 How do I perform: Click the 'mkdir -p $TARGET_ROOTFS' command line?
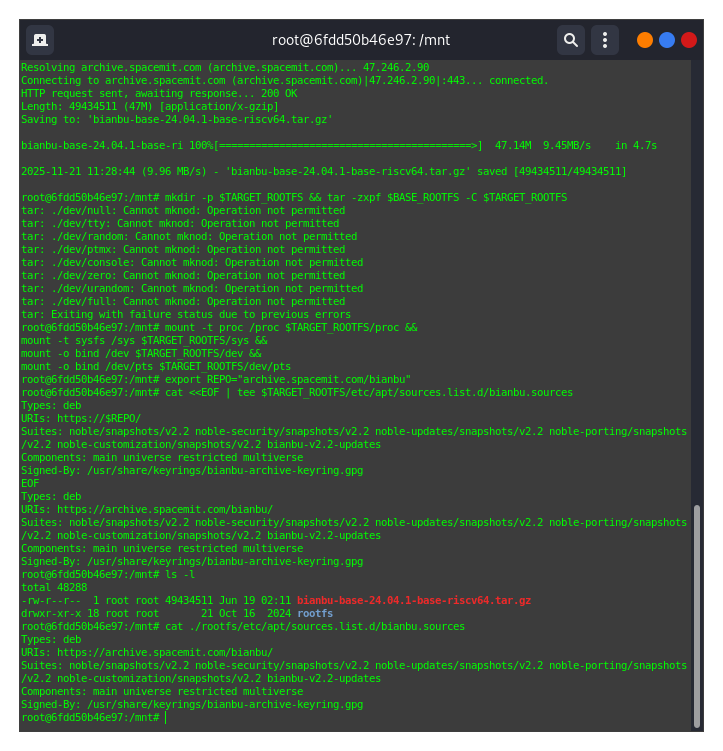294,197
